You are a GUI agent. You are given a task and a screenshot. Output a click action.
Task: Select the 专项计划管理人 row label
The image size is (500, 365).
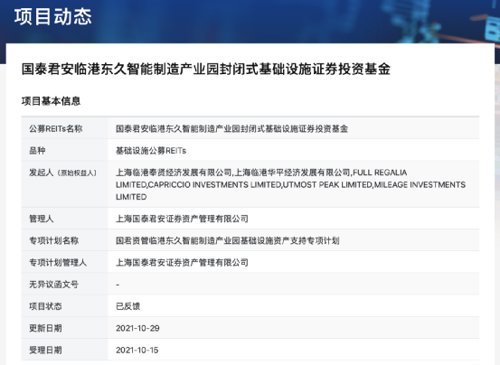click(58, 262)
